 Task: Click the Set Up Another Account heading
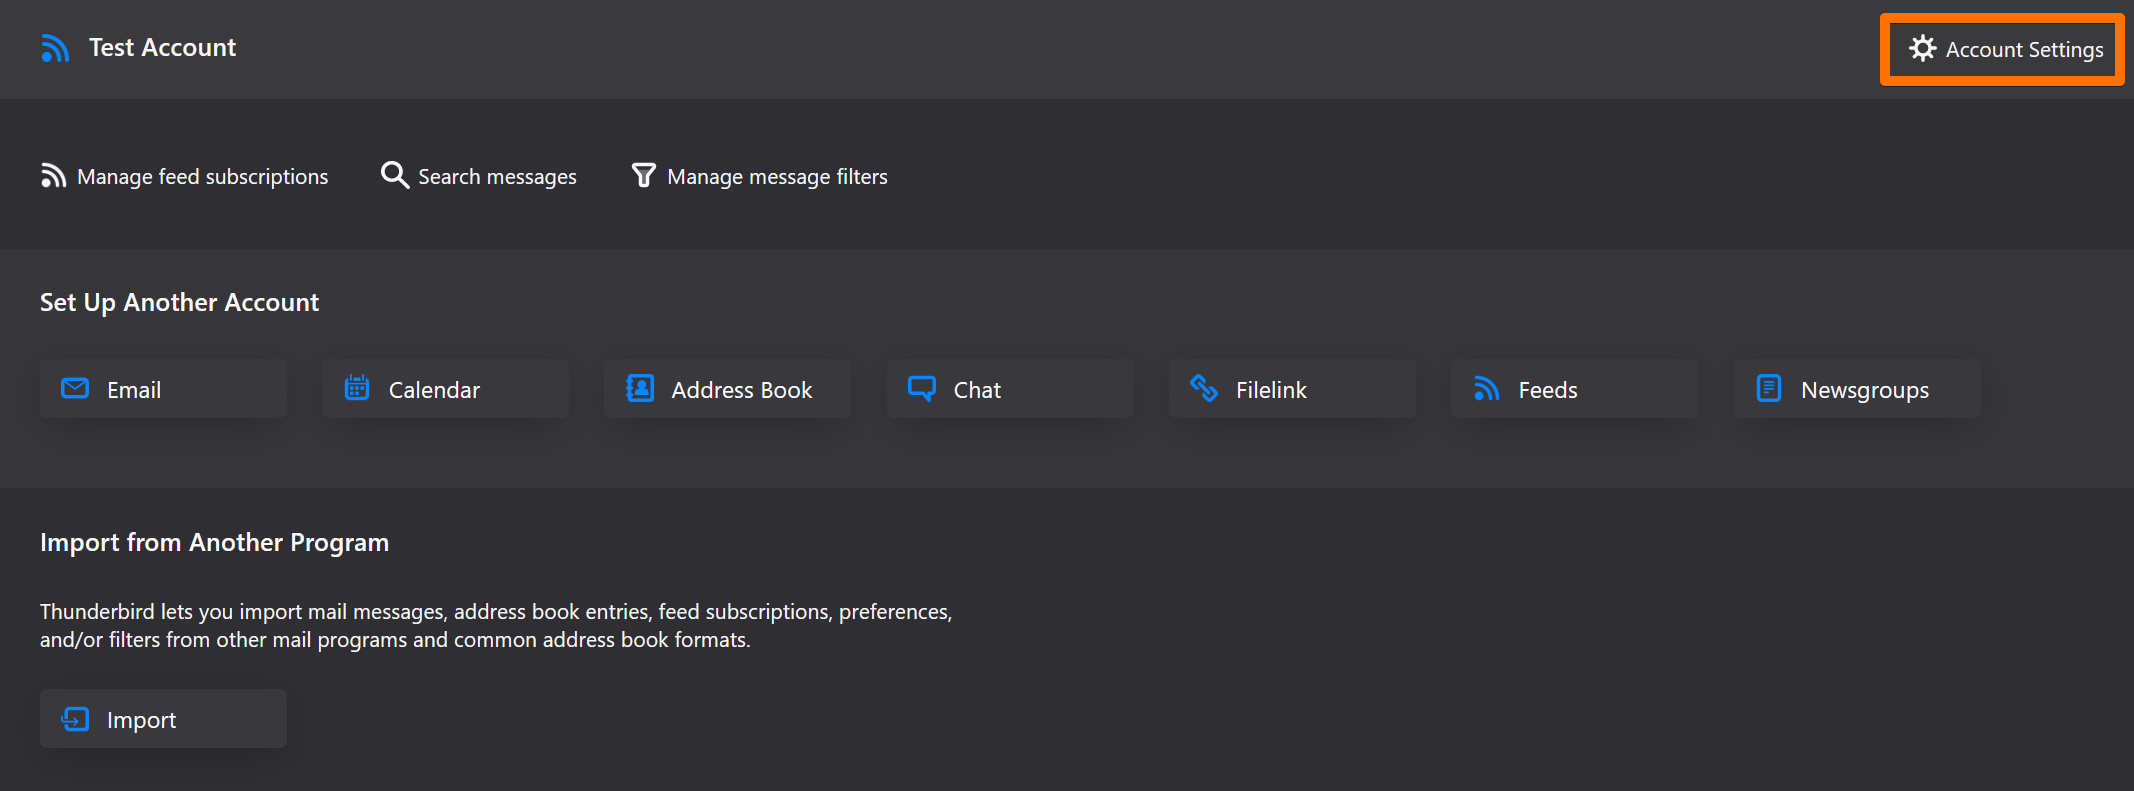coord(179,302)
